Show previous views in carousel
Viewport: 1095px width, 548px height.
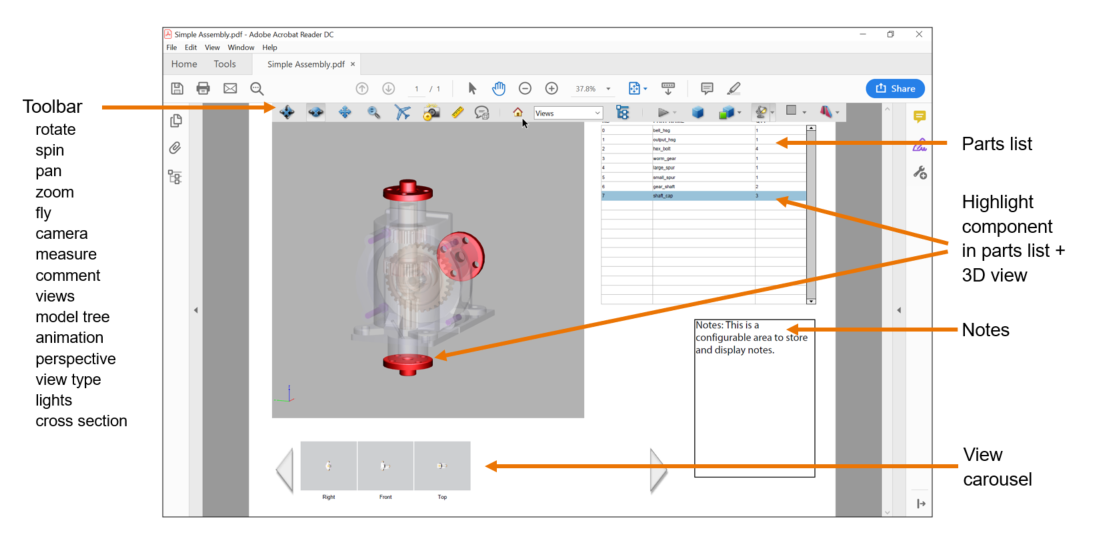click(285, 471)
